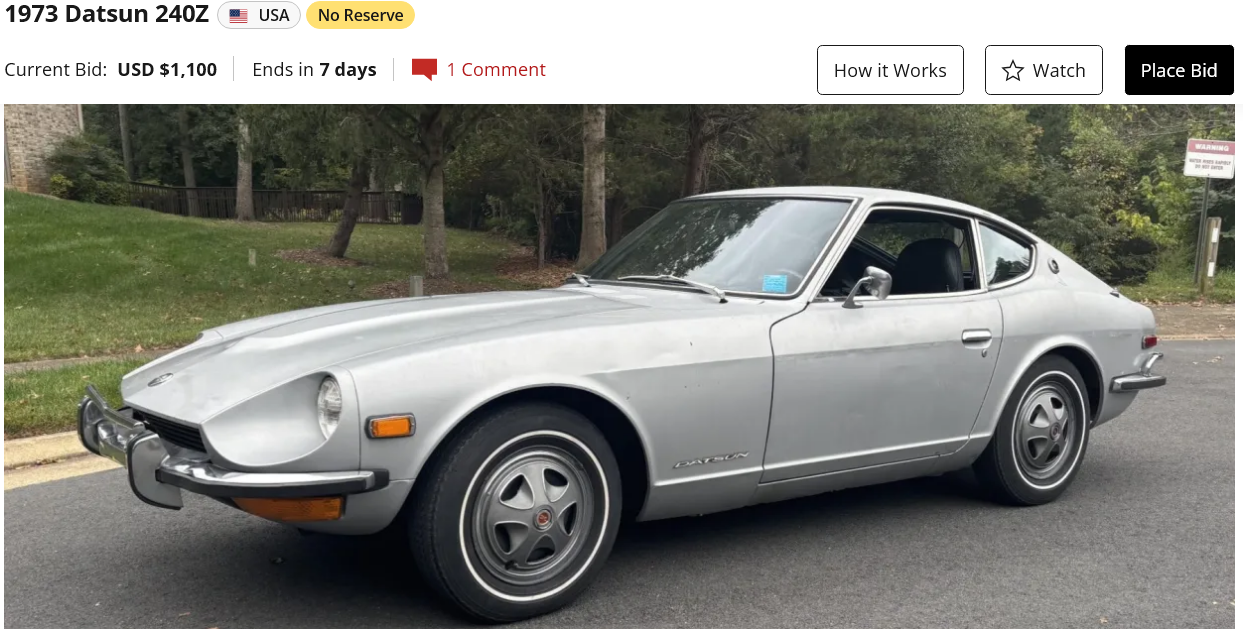Click the 1973 Datsun 240Z title

coord(106,14)
